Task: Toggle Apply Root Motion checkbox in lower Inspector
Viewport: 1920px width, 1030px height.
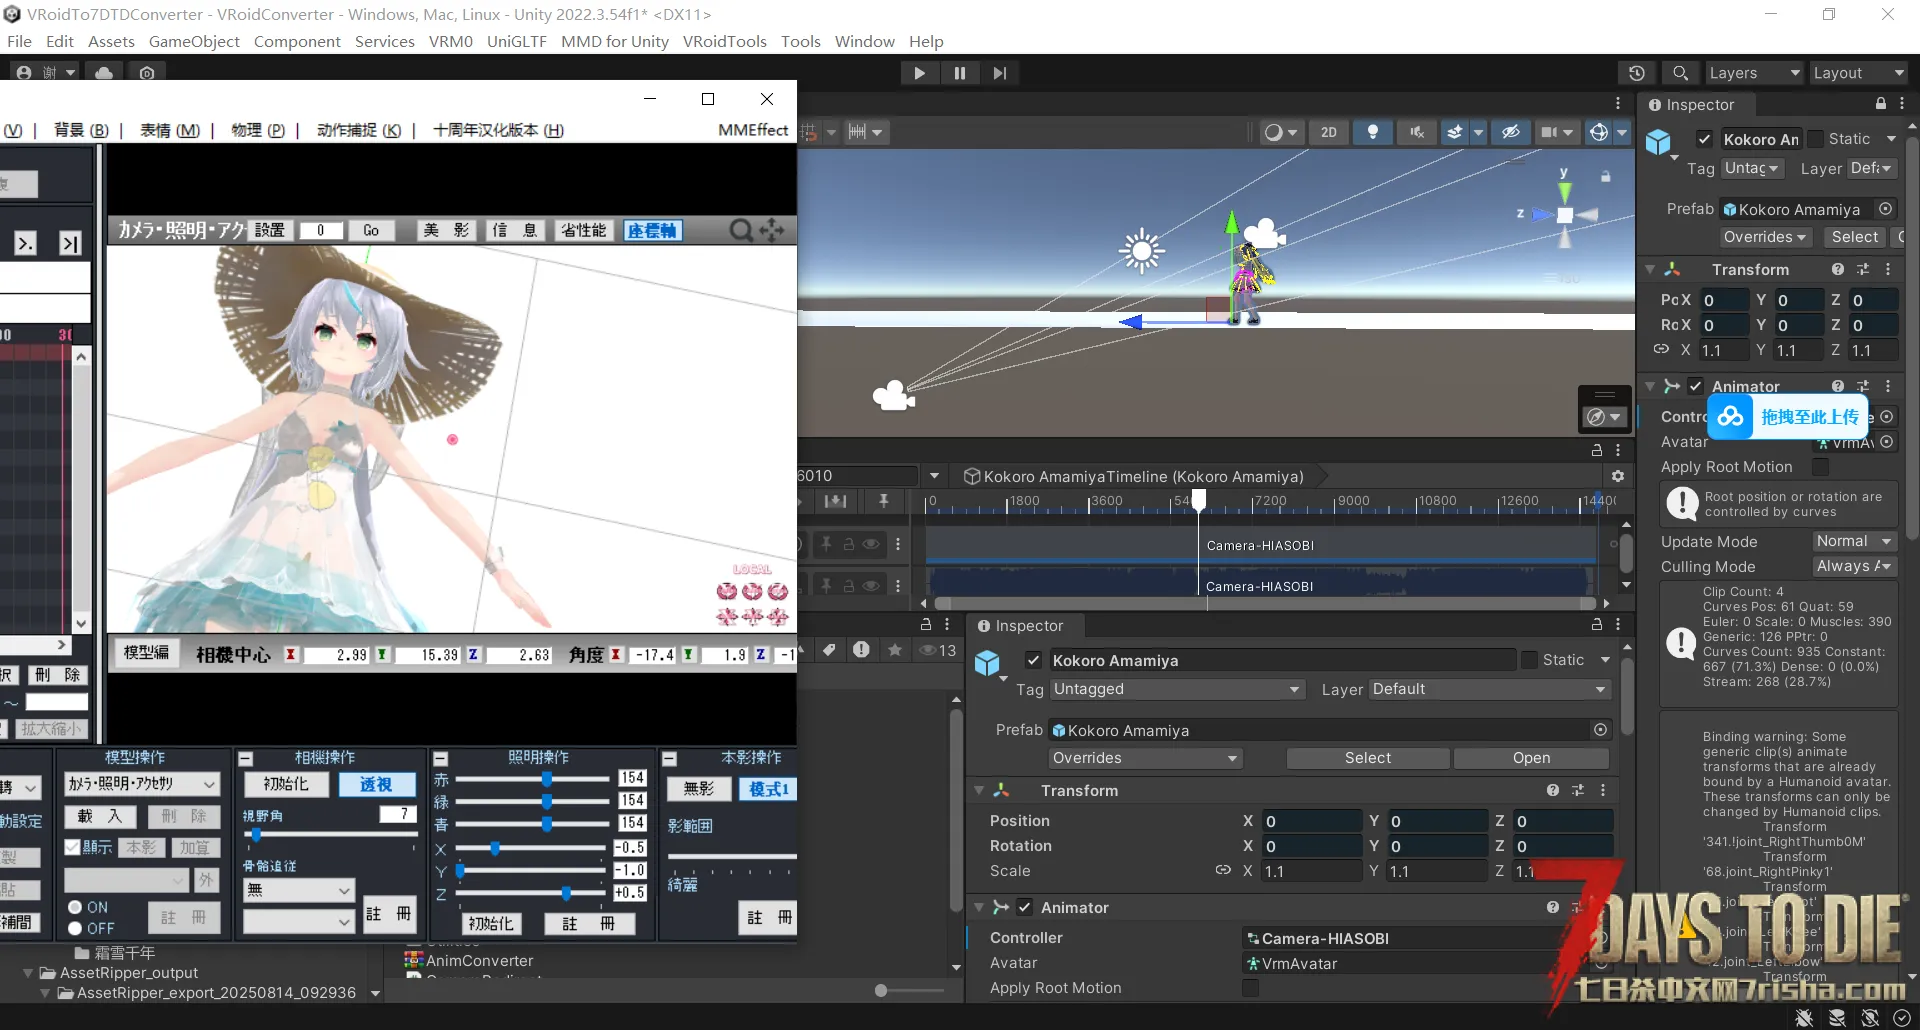Action: pyautogui.click(x=1250, y=988)
